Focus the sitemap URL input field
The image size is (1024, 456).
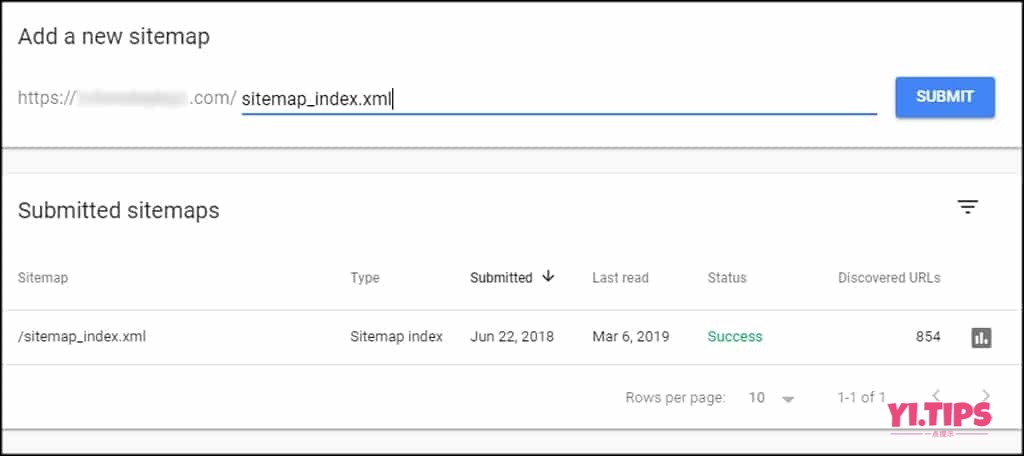pyautogui.click(x=558, y=98)
